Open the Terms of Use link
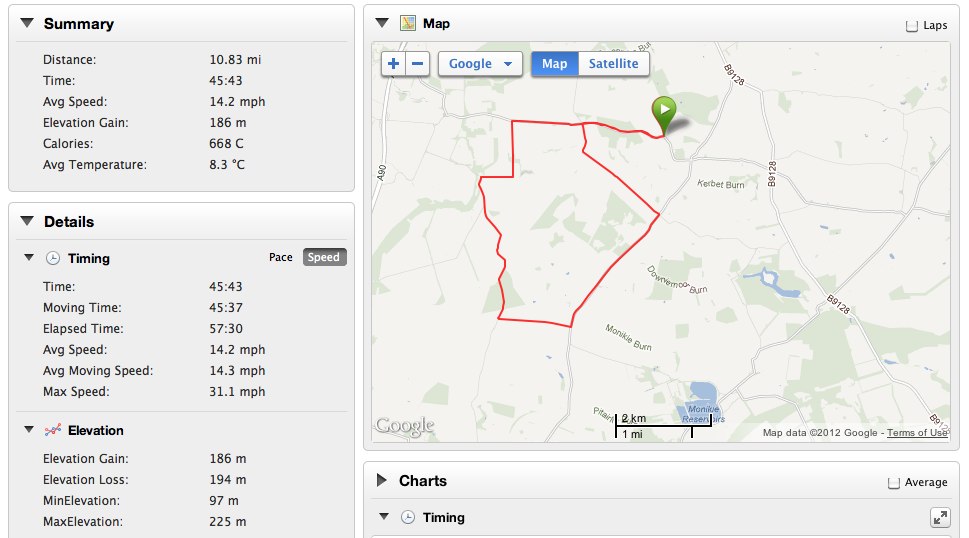This screenshot has width=969, height=538. [x=917, y=433]
